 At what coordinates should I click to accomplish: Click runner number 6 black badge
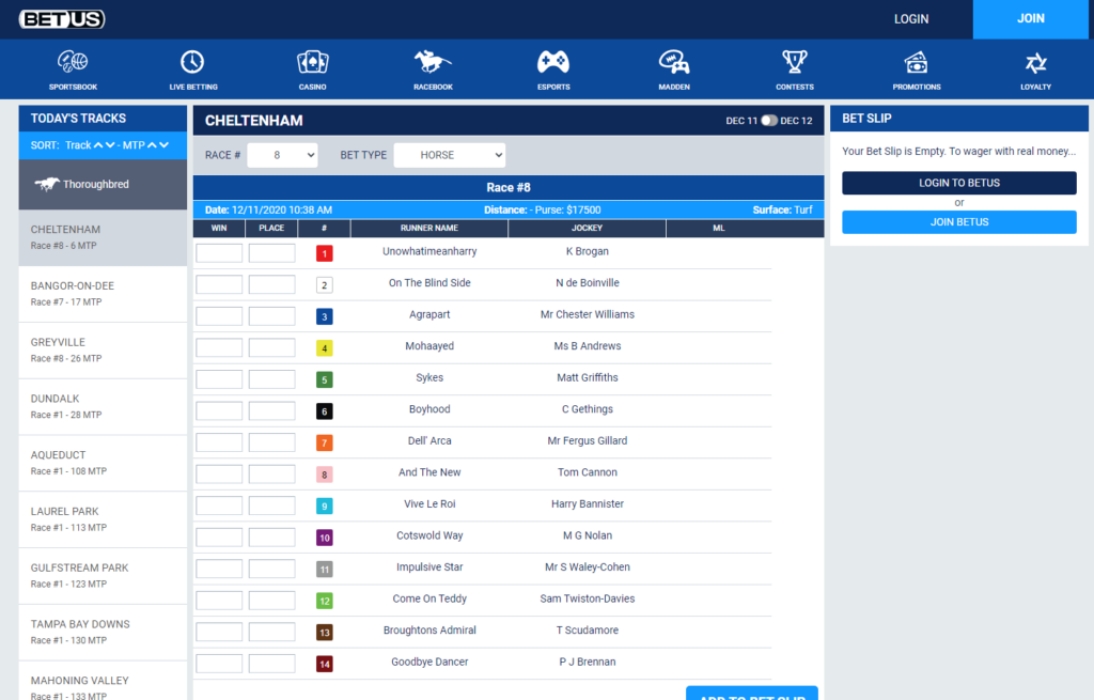tap(324, 411)
